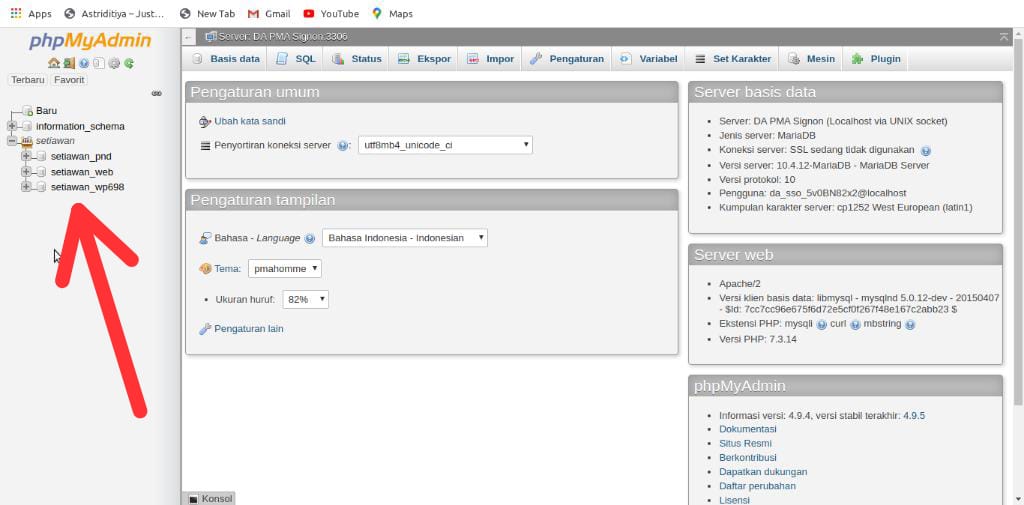The height and width of the screenshot is (505, 1024).
Task: Expand the setiawan_web database node
Action: tap(26, 171)
